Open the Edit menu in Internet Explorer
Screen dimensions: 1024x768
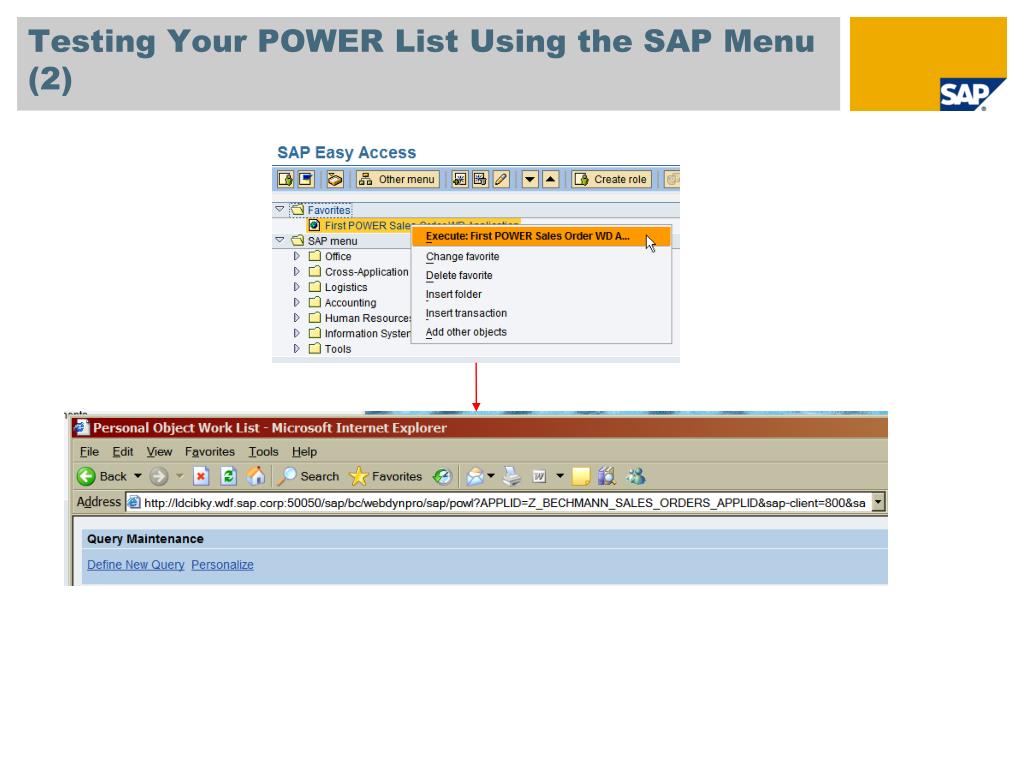[123, 451]
